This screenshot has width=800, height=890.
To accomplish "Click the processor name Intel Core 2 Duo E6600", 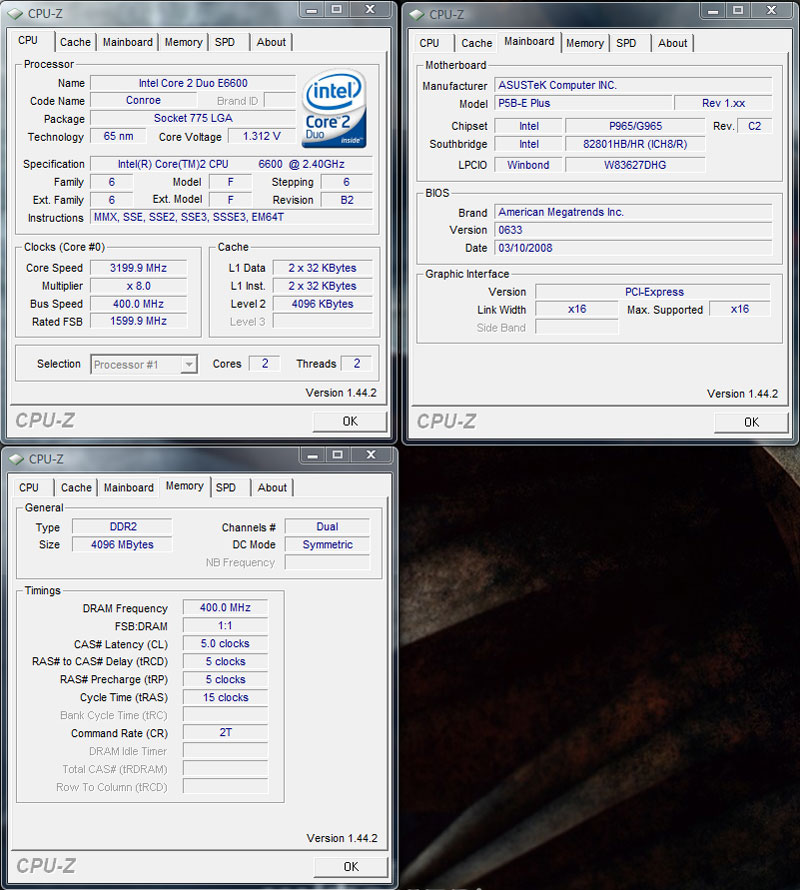I will pos(193,83).
